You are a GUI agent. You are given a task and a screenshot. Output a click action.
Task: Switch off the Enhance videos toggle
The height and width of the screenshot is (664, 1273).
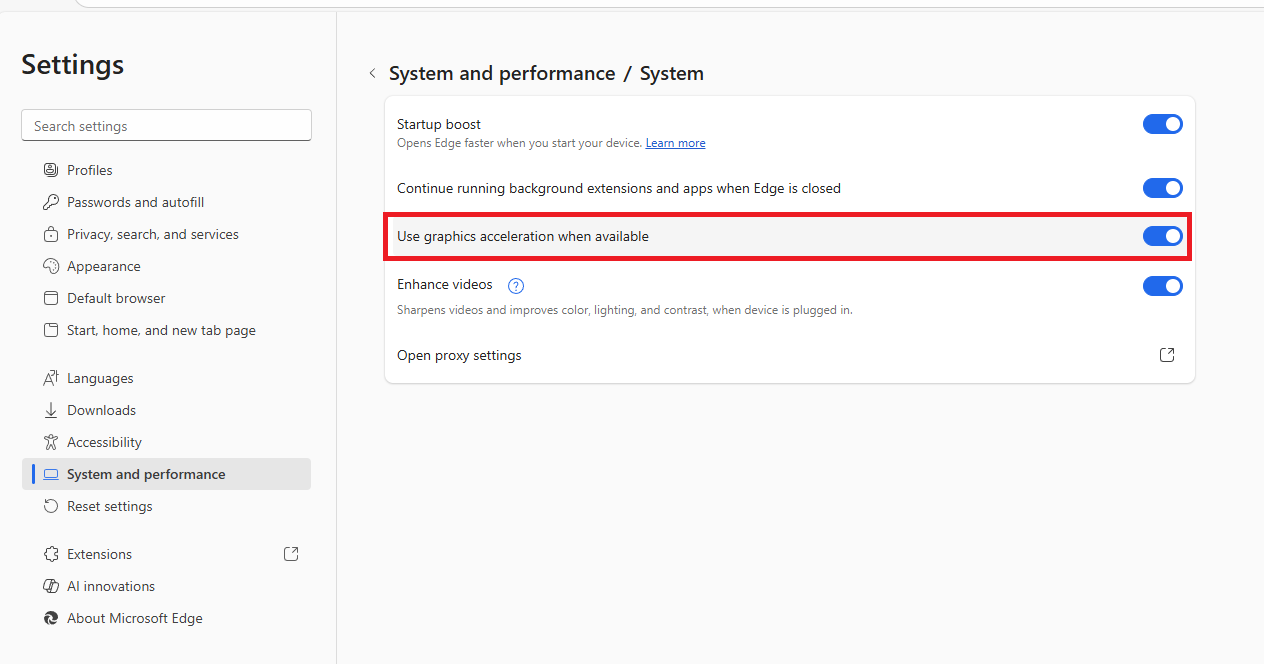pos(1162,286)
